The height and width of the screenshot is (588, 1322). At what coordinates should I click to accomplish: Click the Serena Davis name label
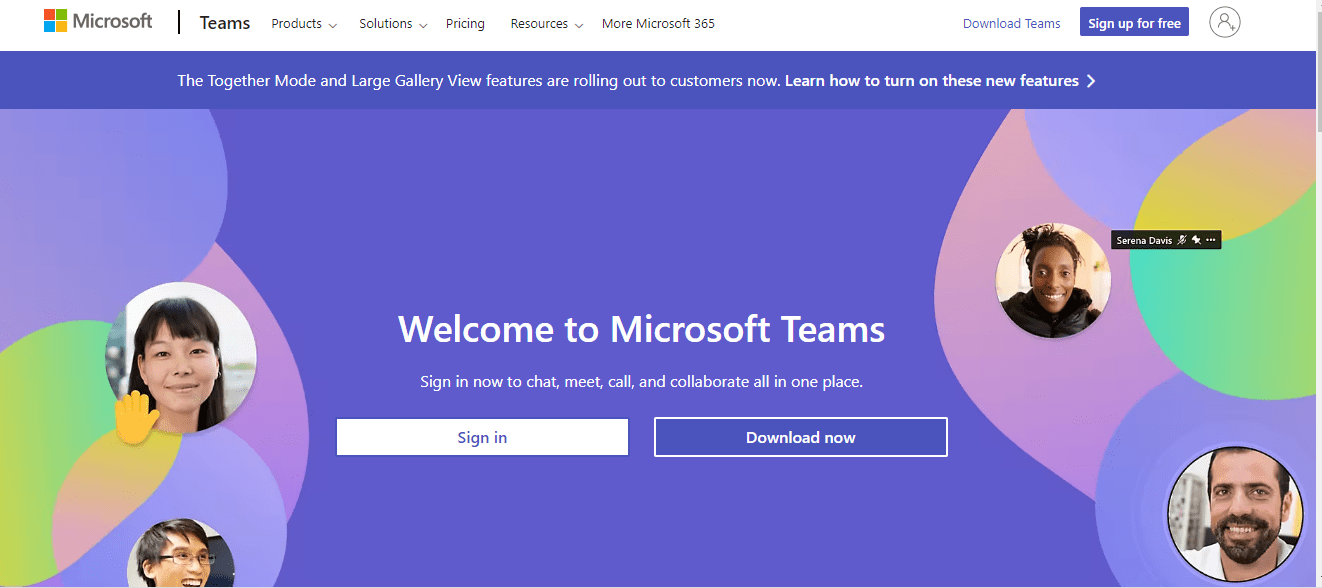(1144, 240)
